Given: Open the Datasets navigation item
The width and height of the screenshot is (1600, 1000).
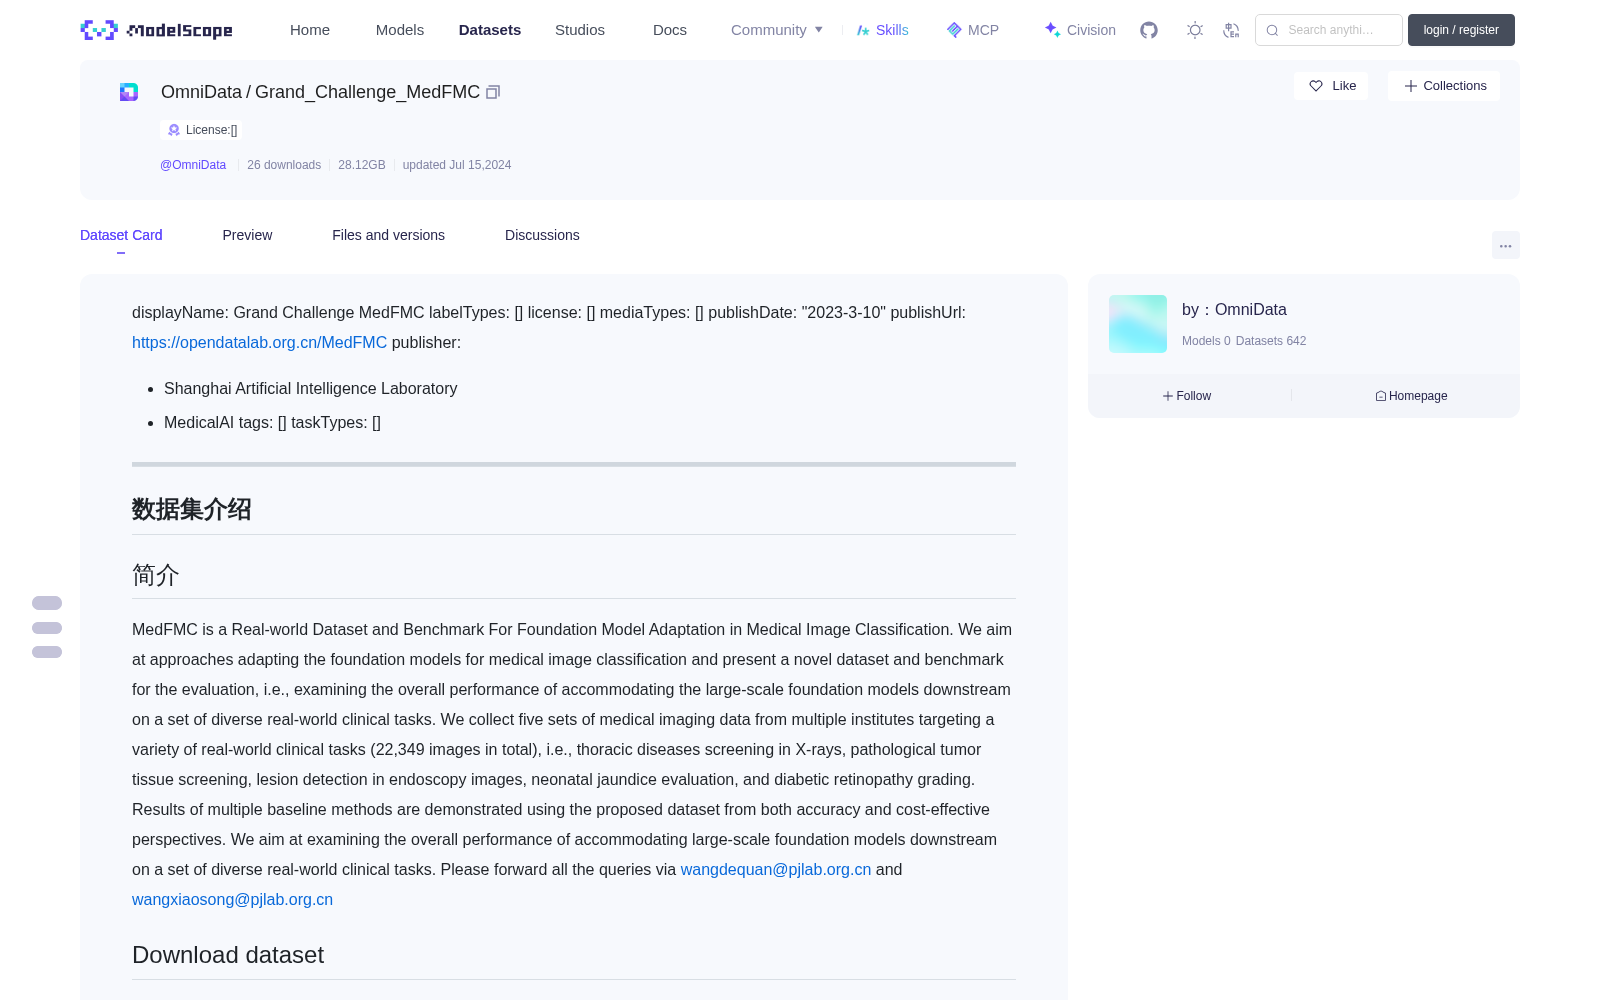Looking at the screenshot, I should coord(490,30).
